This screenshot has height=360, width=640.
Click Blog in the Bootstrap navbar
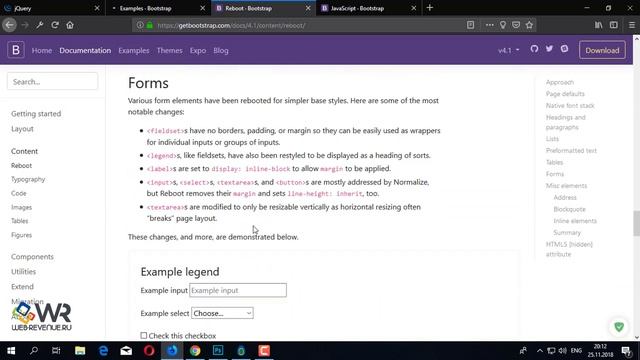(221, 51)
